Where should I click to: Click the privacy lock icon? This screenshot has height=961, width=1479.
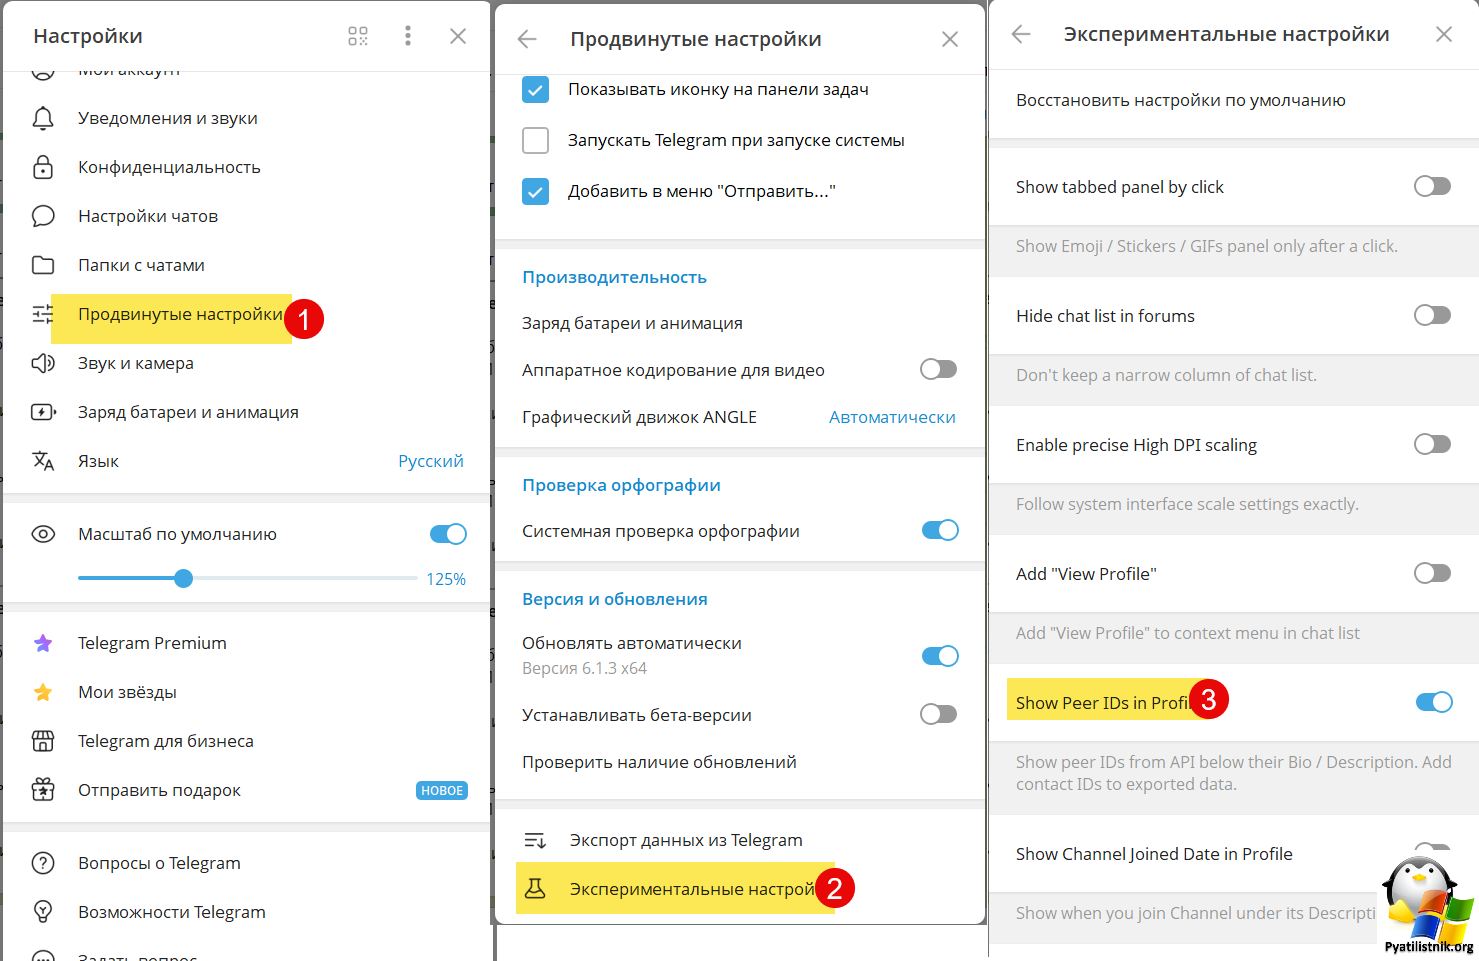[43, 167]
